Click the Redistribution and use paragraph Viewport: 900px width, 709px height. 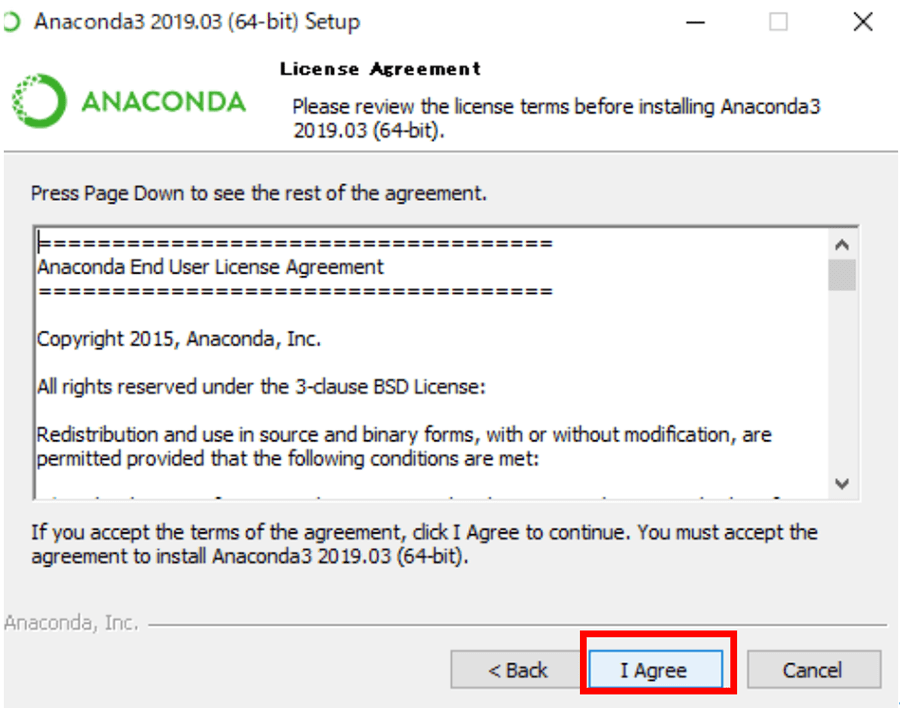(404, 447)
